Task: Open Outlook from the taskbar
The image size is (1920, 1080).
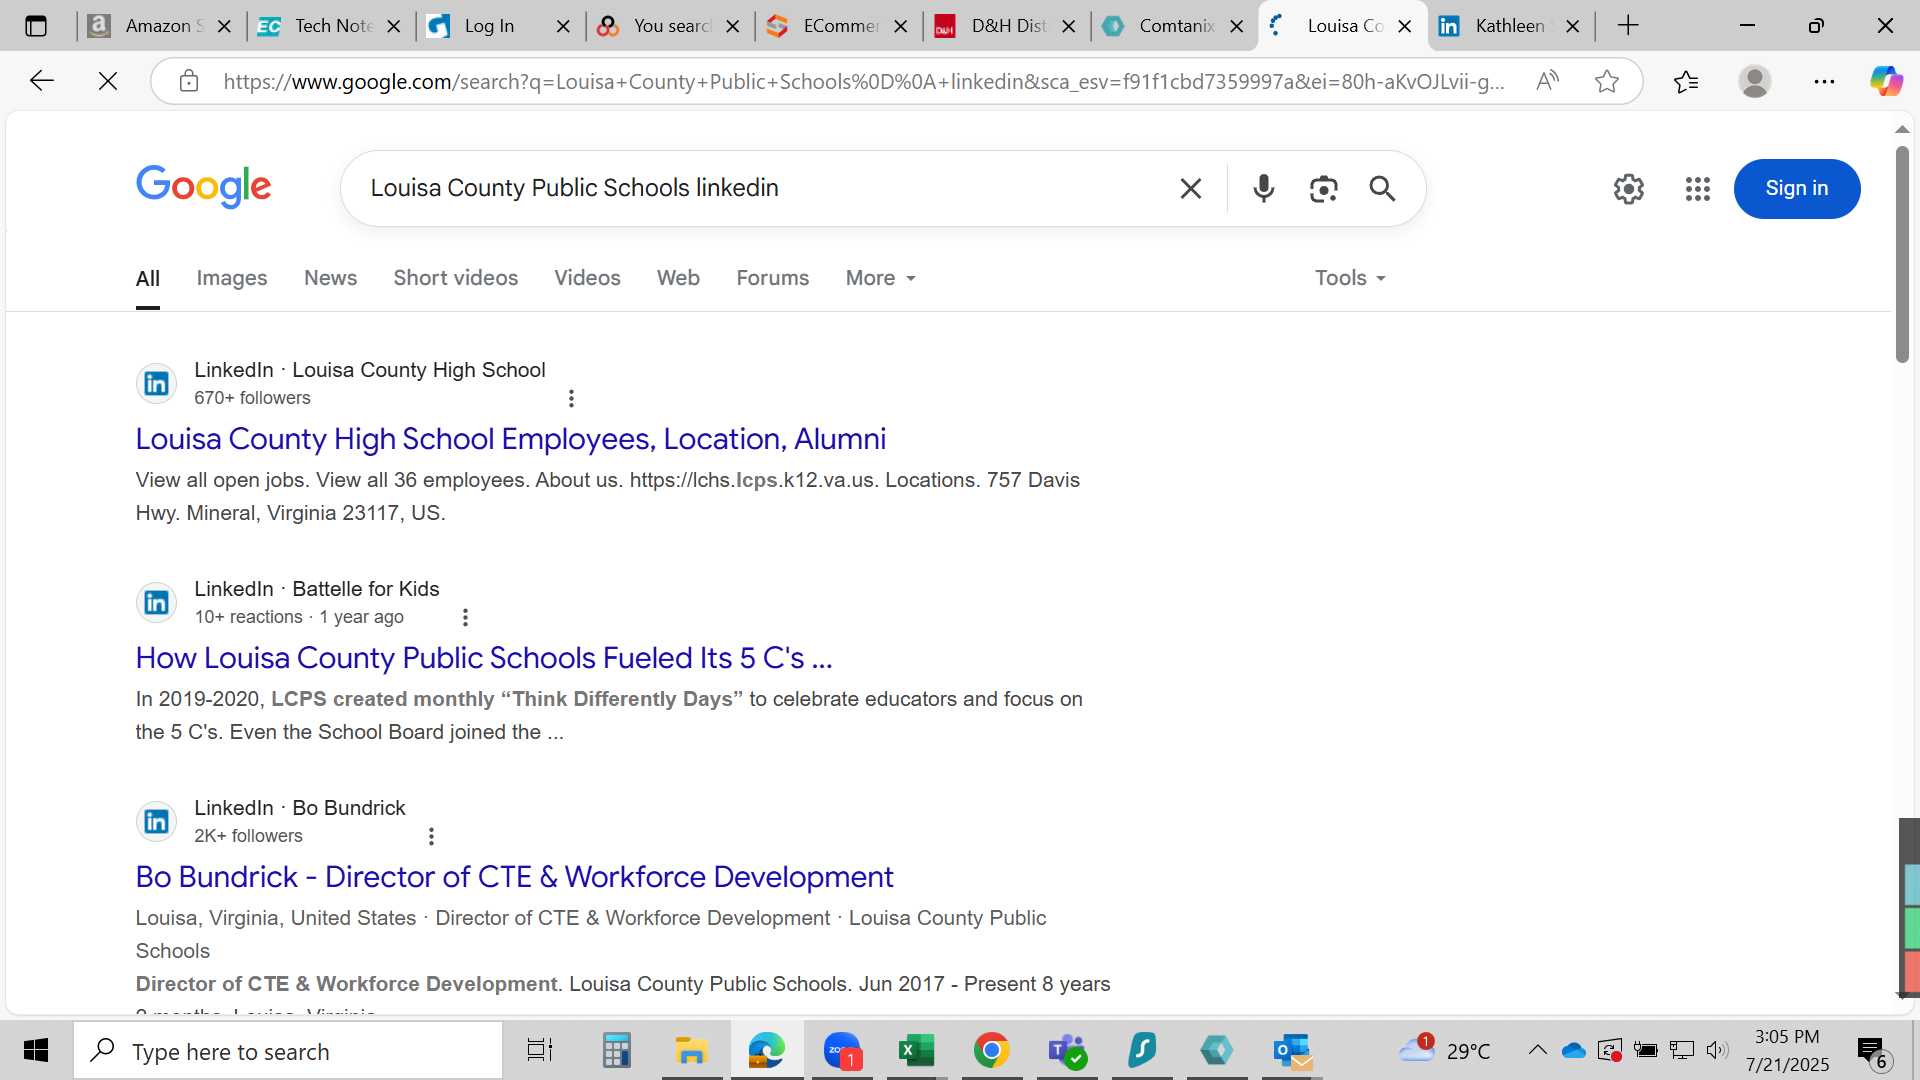Action: coord(1292,1051)
